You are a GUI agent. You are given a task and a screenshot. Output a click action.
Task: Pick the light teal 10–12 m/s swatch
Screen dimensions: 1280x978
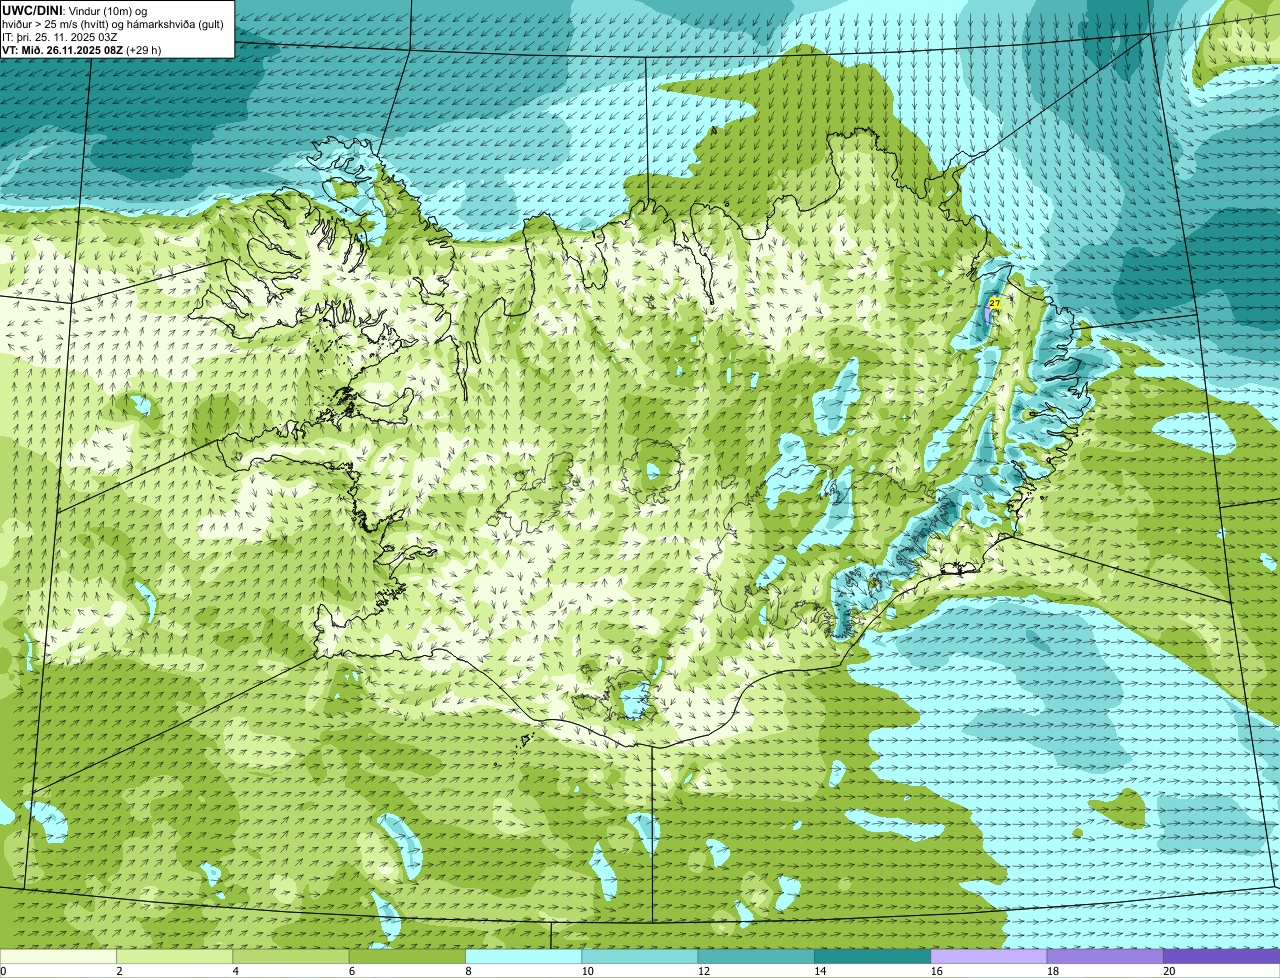(640, 956)
